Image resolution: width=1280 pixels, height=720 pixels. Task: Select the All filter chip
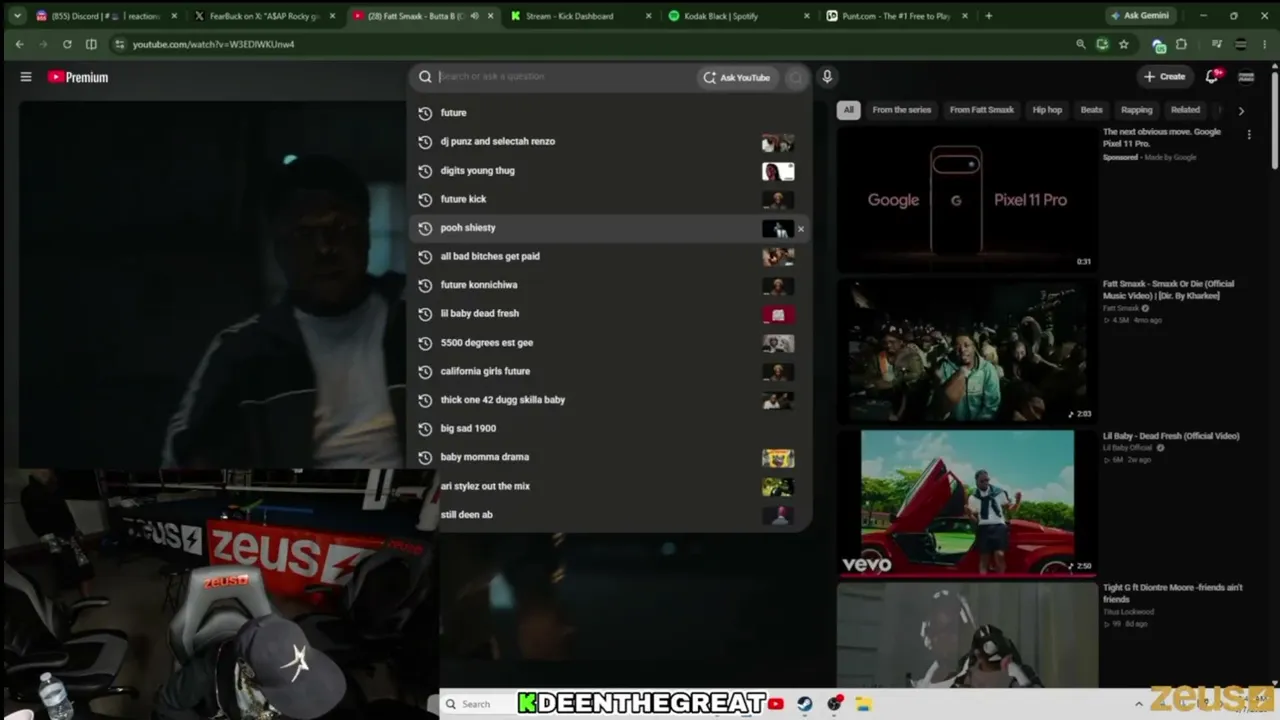(x=848, y=110)
